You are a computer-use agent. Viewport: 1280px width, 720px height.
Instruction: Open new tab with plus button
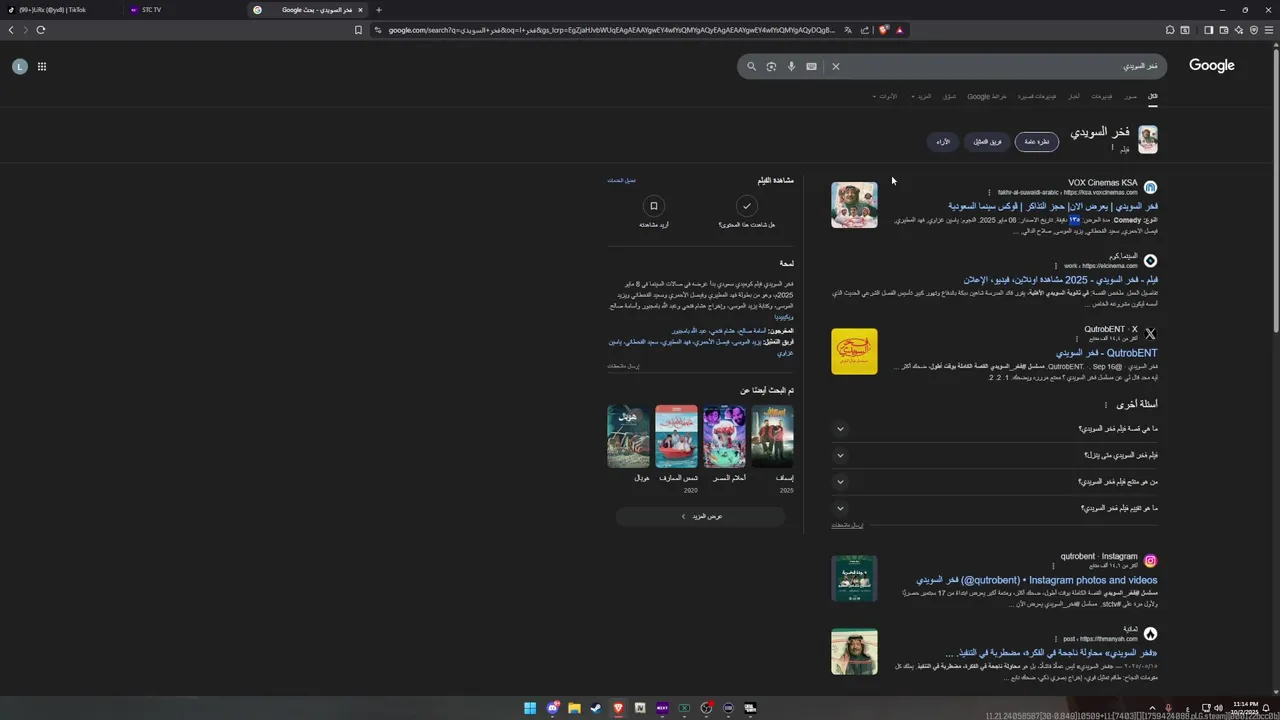[x=378, y=10]
